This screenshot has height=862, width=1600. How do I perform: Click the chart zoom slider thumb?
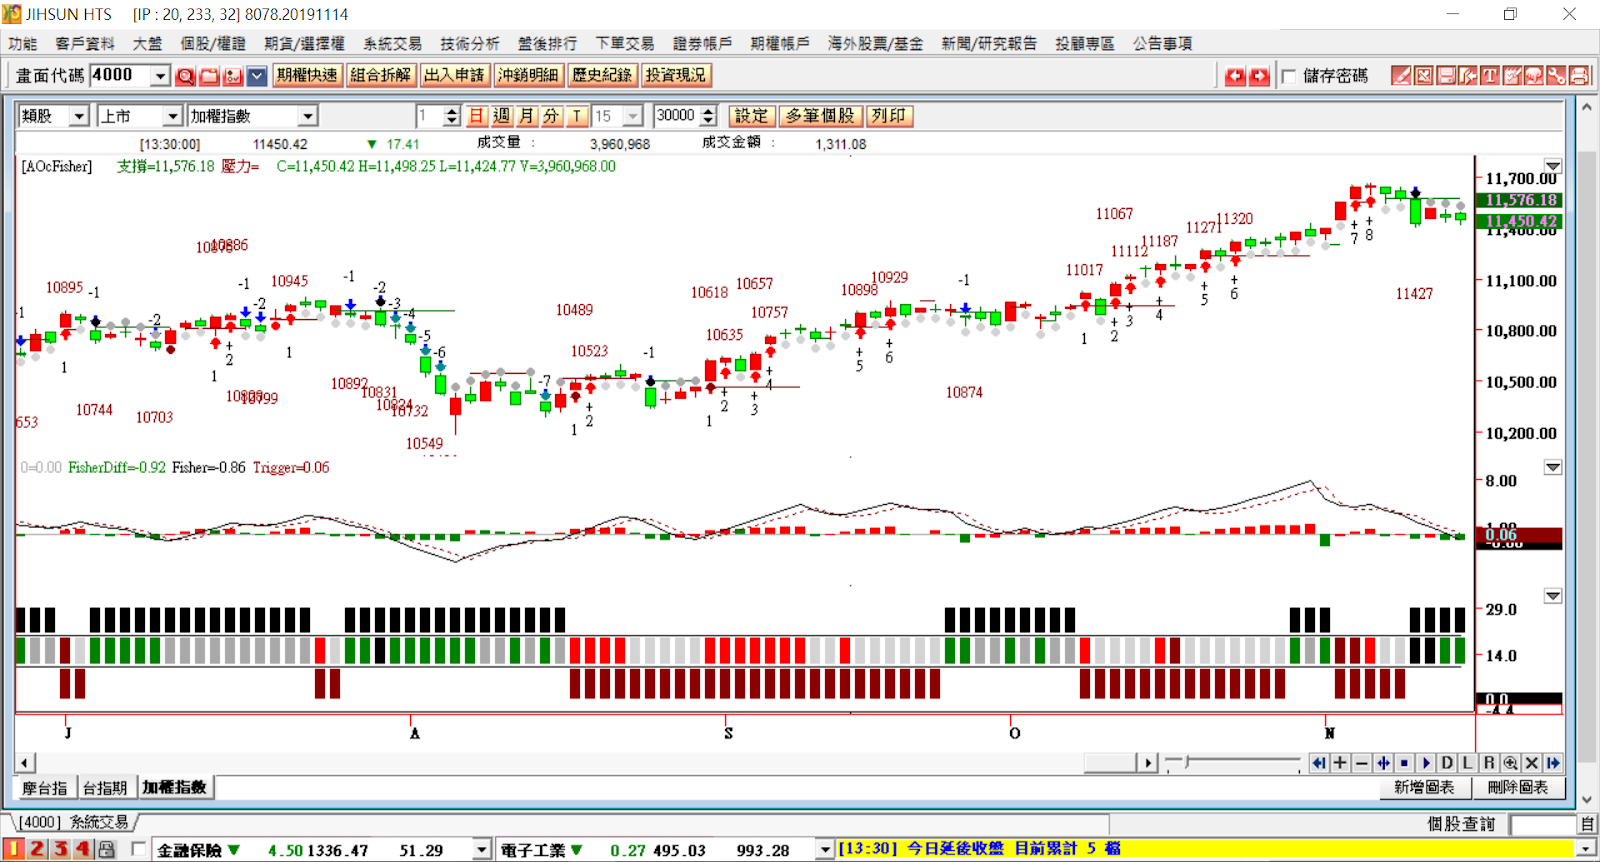pyautogui.click(x=1186, y=763)
